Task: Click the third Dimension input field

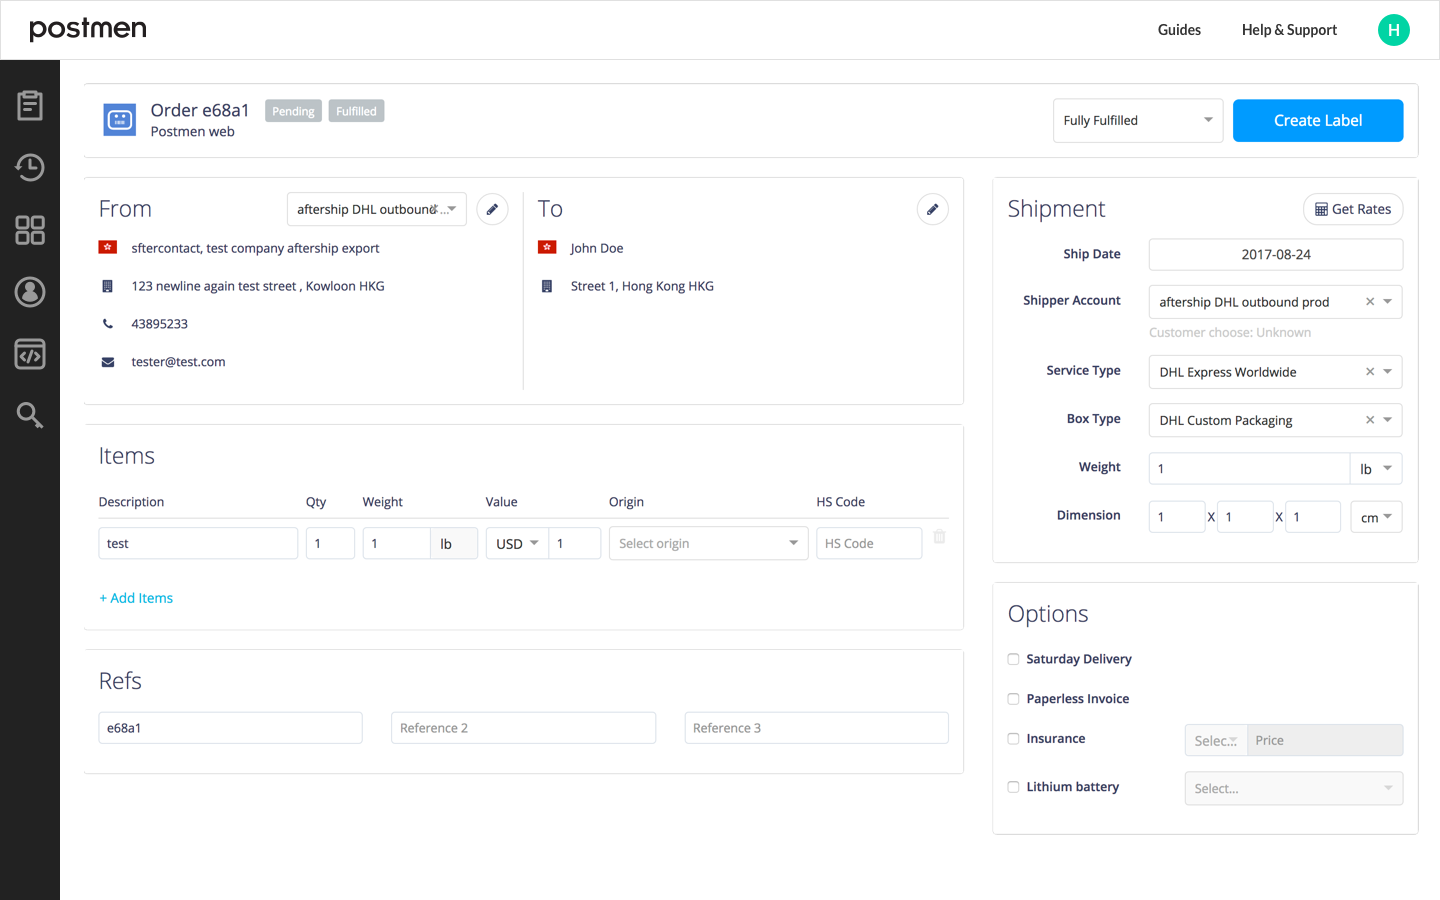Action: [x=1313, y=517]
